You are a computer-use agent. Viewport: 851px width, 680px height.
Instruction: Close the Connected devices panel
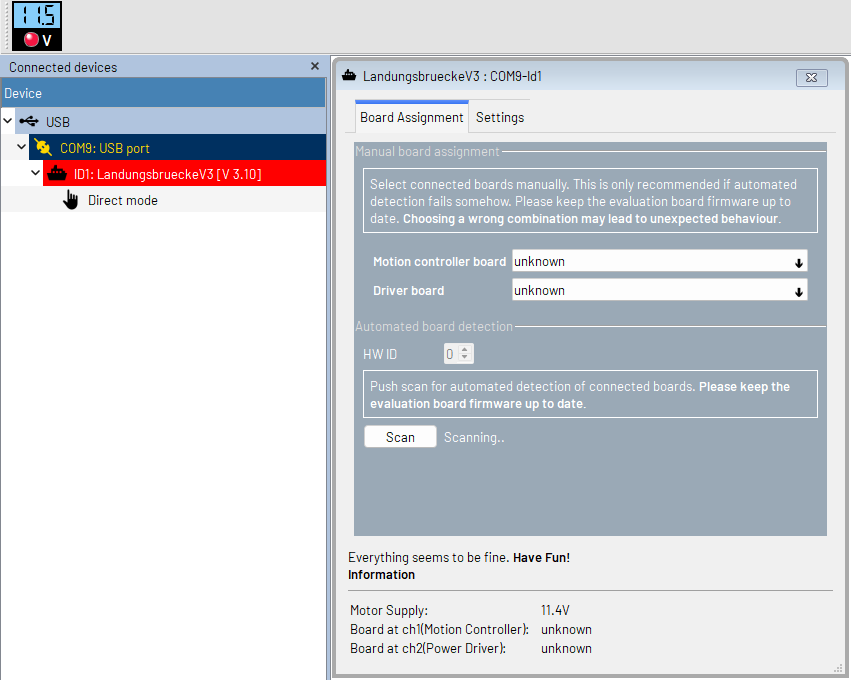(315, 66)
